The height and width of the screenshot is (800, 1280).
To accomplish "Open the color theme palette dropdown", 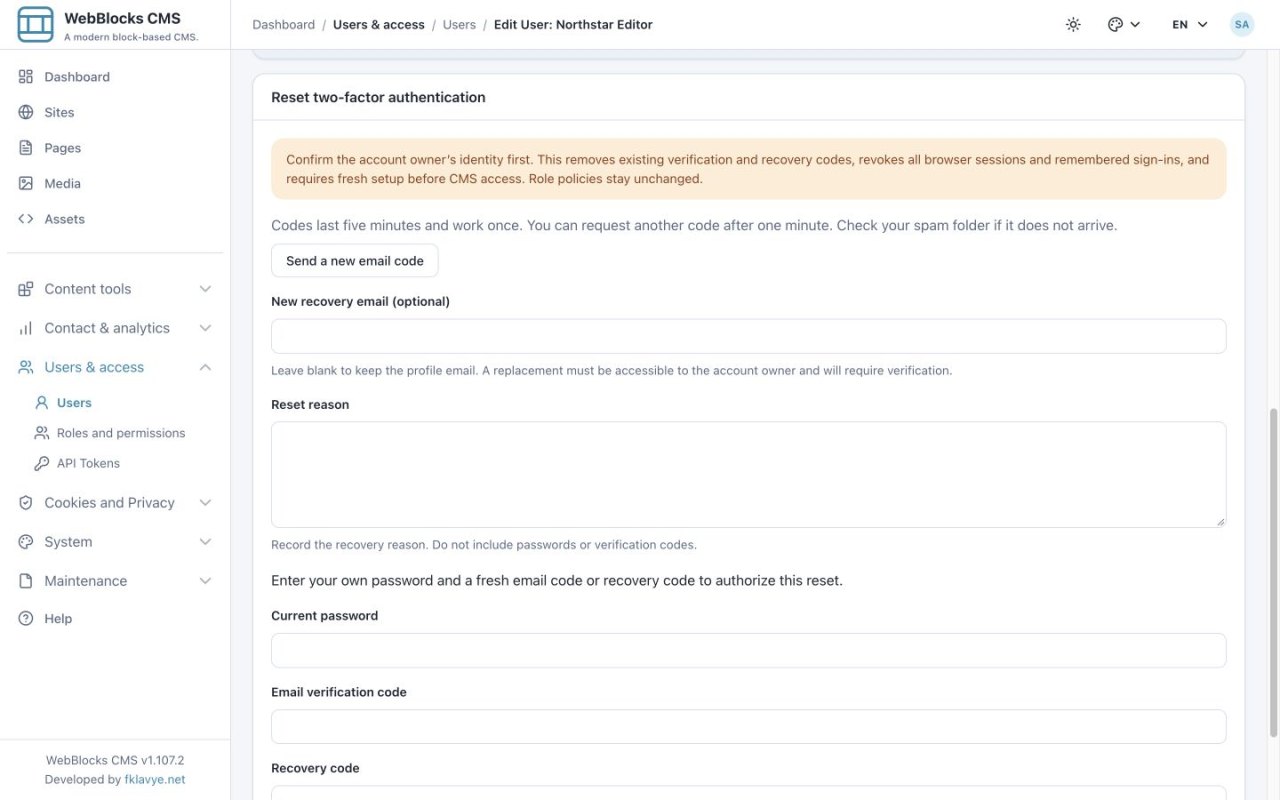I will (x=1124, y=25).
